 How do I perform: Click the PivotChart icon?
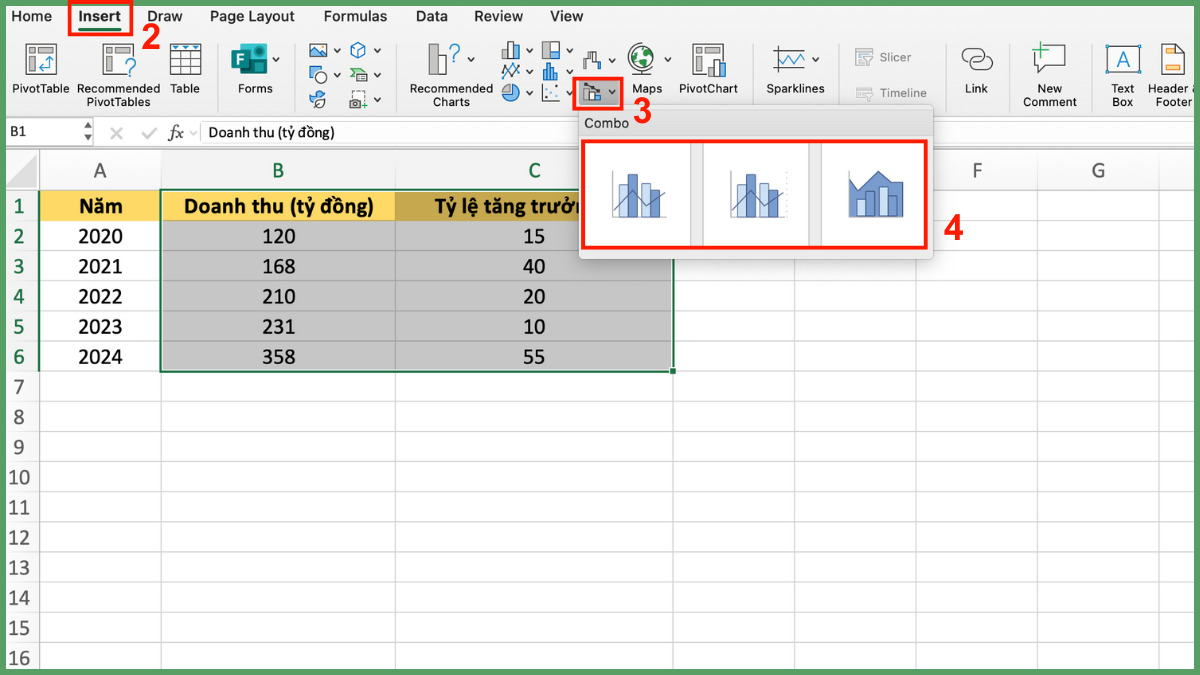point(708,60)
